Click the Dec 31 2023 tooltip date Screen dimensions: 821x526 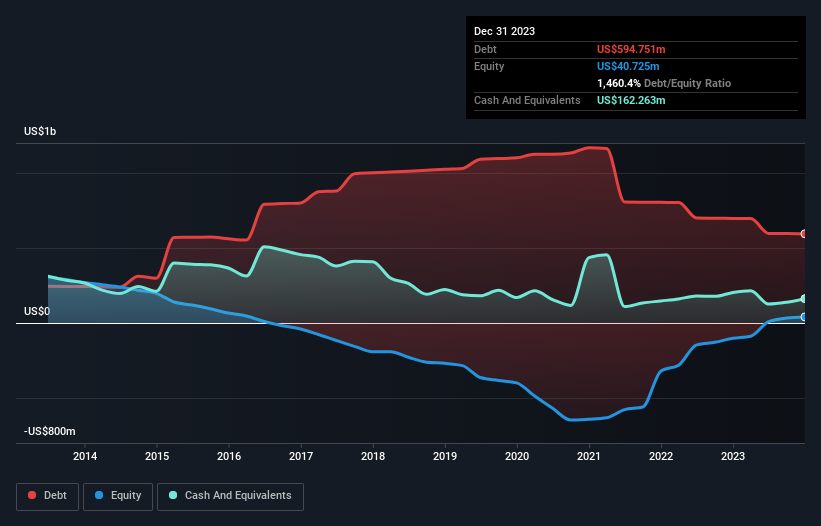coord(504,31)
